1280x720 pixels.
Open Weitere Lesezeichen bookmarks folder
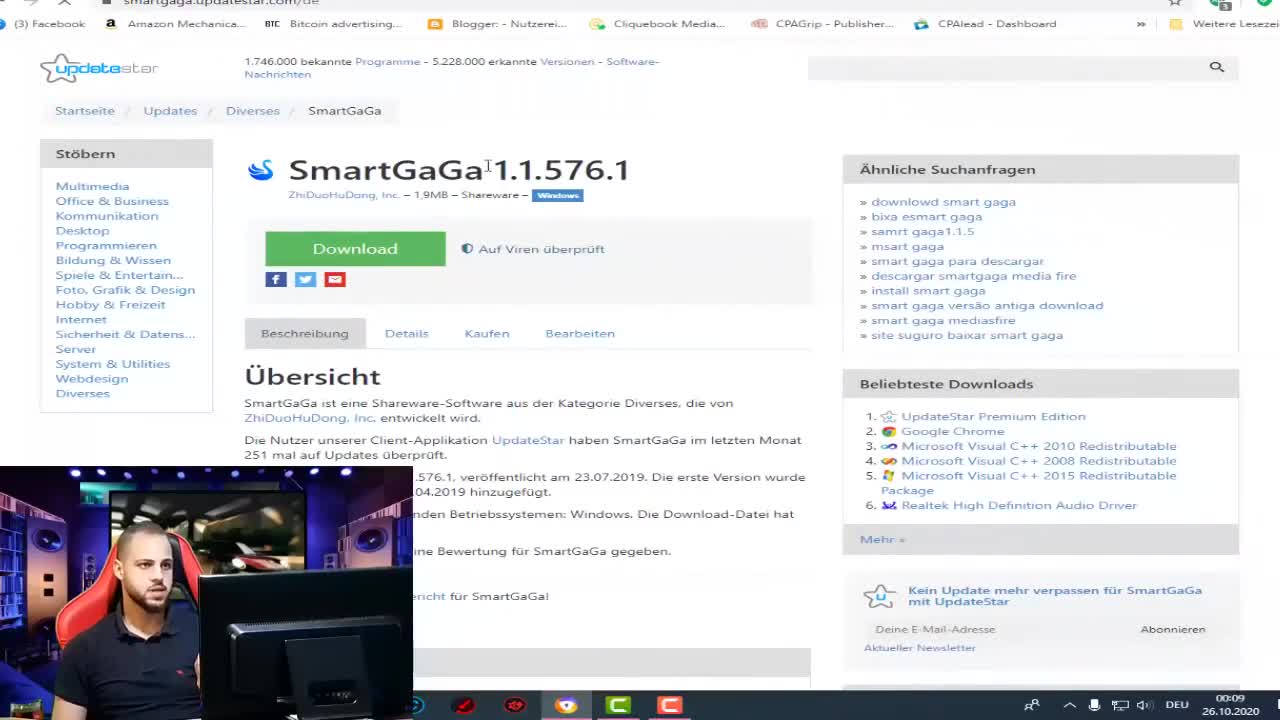pos(1224,24)
